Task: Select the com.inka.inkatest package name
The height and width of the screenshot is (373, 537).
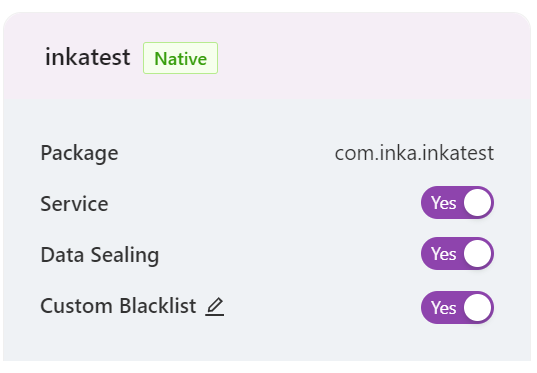Action: pos(414,153)
